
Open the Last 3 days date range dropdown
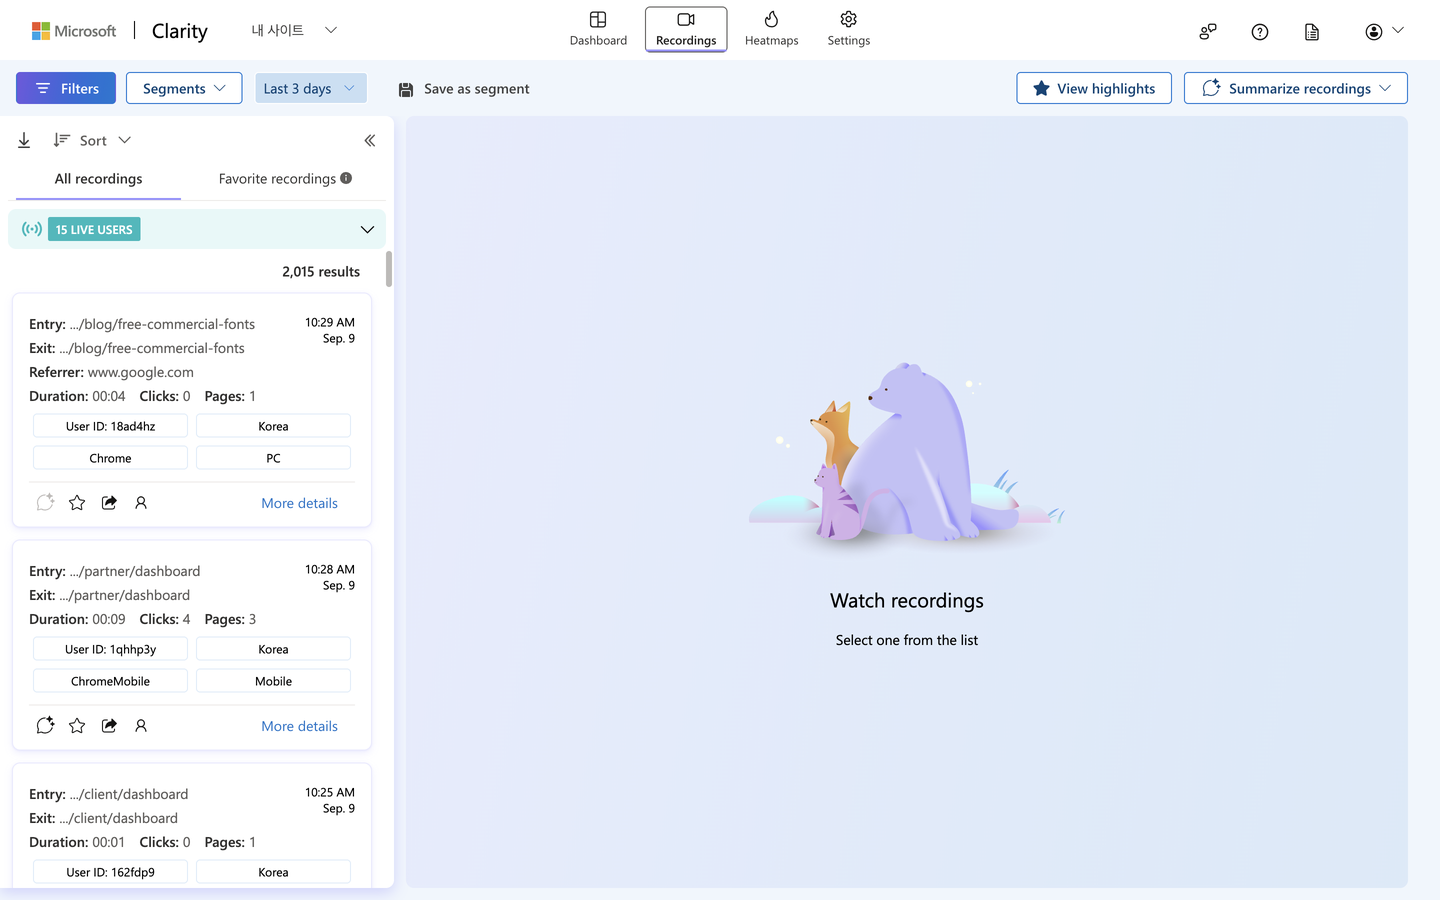click(311, 88)
